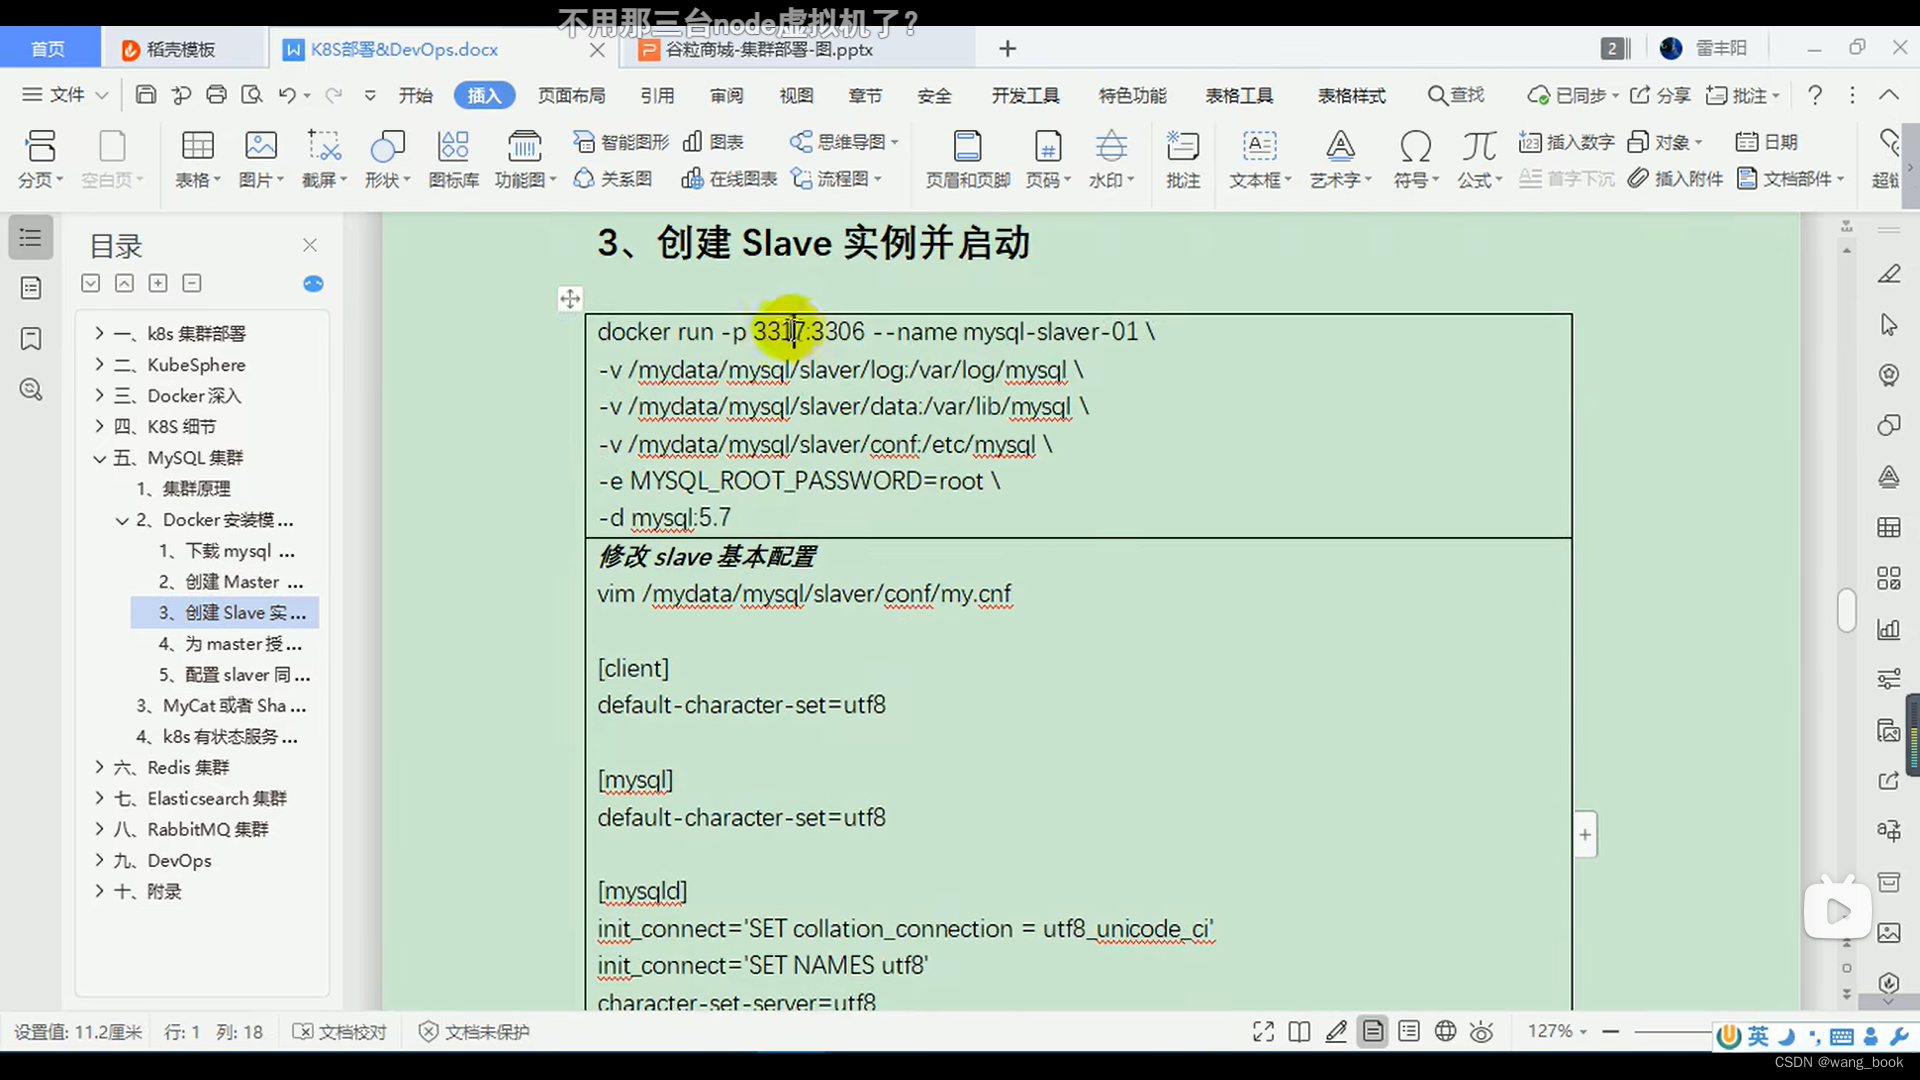Insert date with 日期

pyautogui.click(x=1766, y=142)
